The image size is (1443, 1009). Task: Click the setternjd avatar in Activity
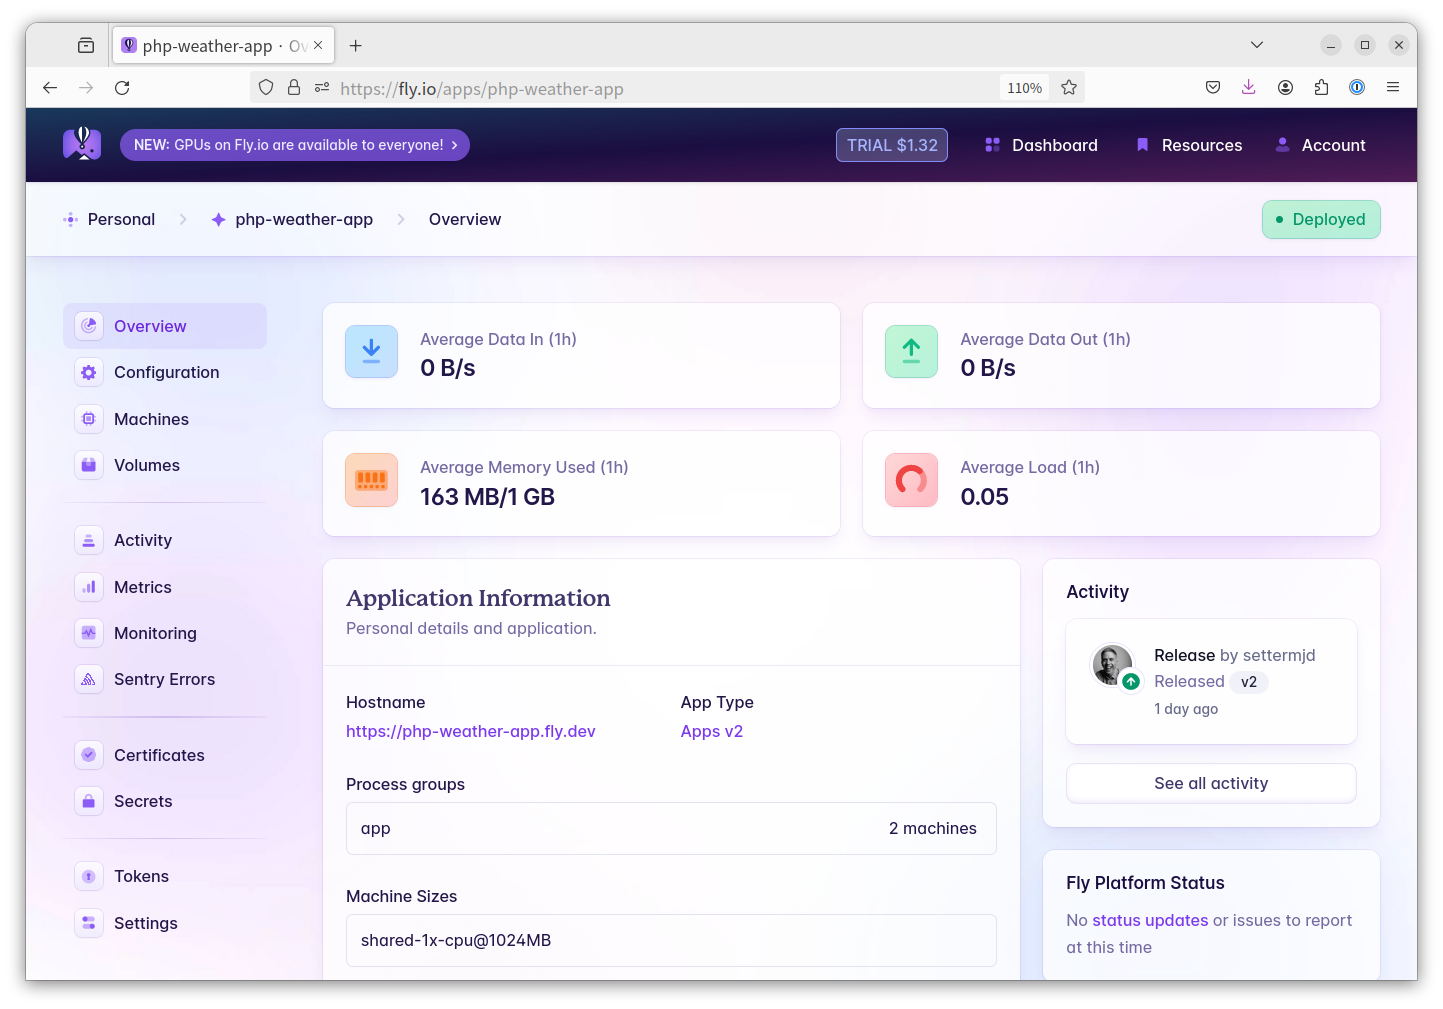click(x=1112, y=664)
